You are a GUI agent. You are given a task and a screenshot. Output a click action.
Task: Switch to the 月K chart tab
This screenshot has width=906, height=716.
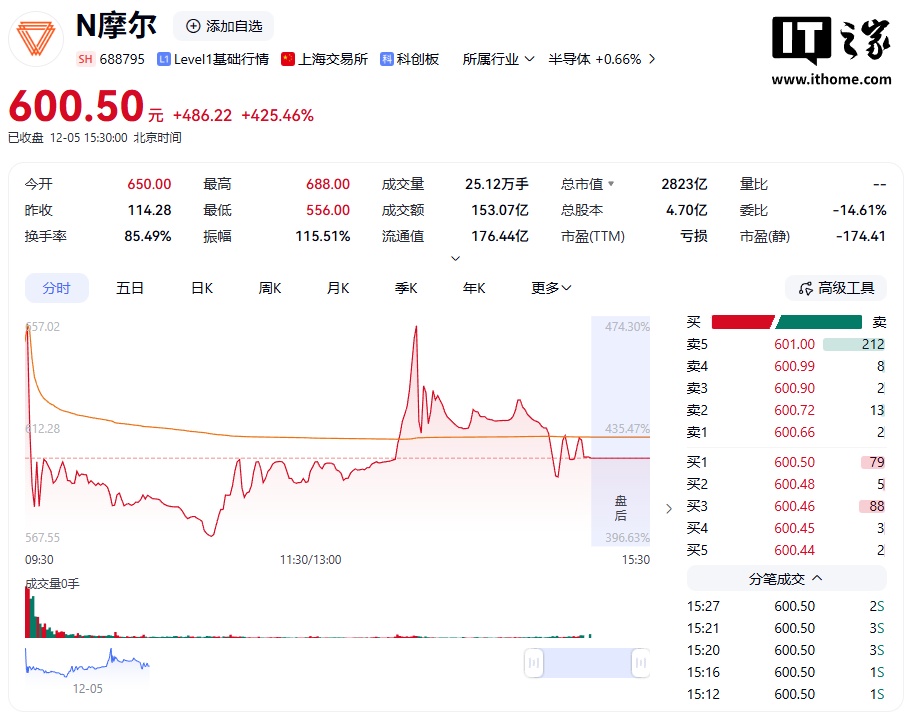pyautogui.click(x=338, y=288)
